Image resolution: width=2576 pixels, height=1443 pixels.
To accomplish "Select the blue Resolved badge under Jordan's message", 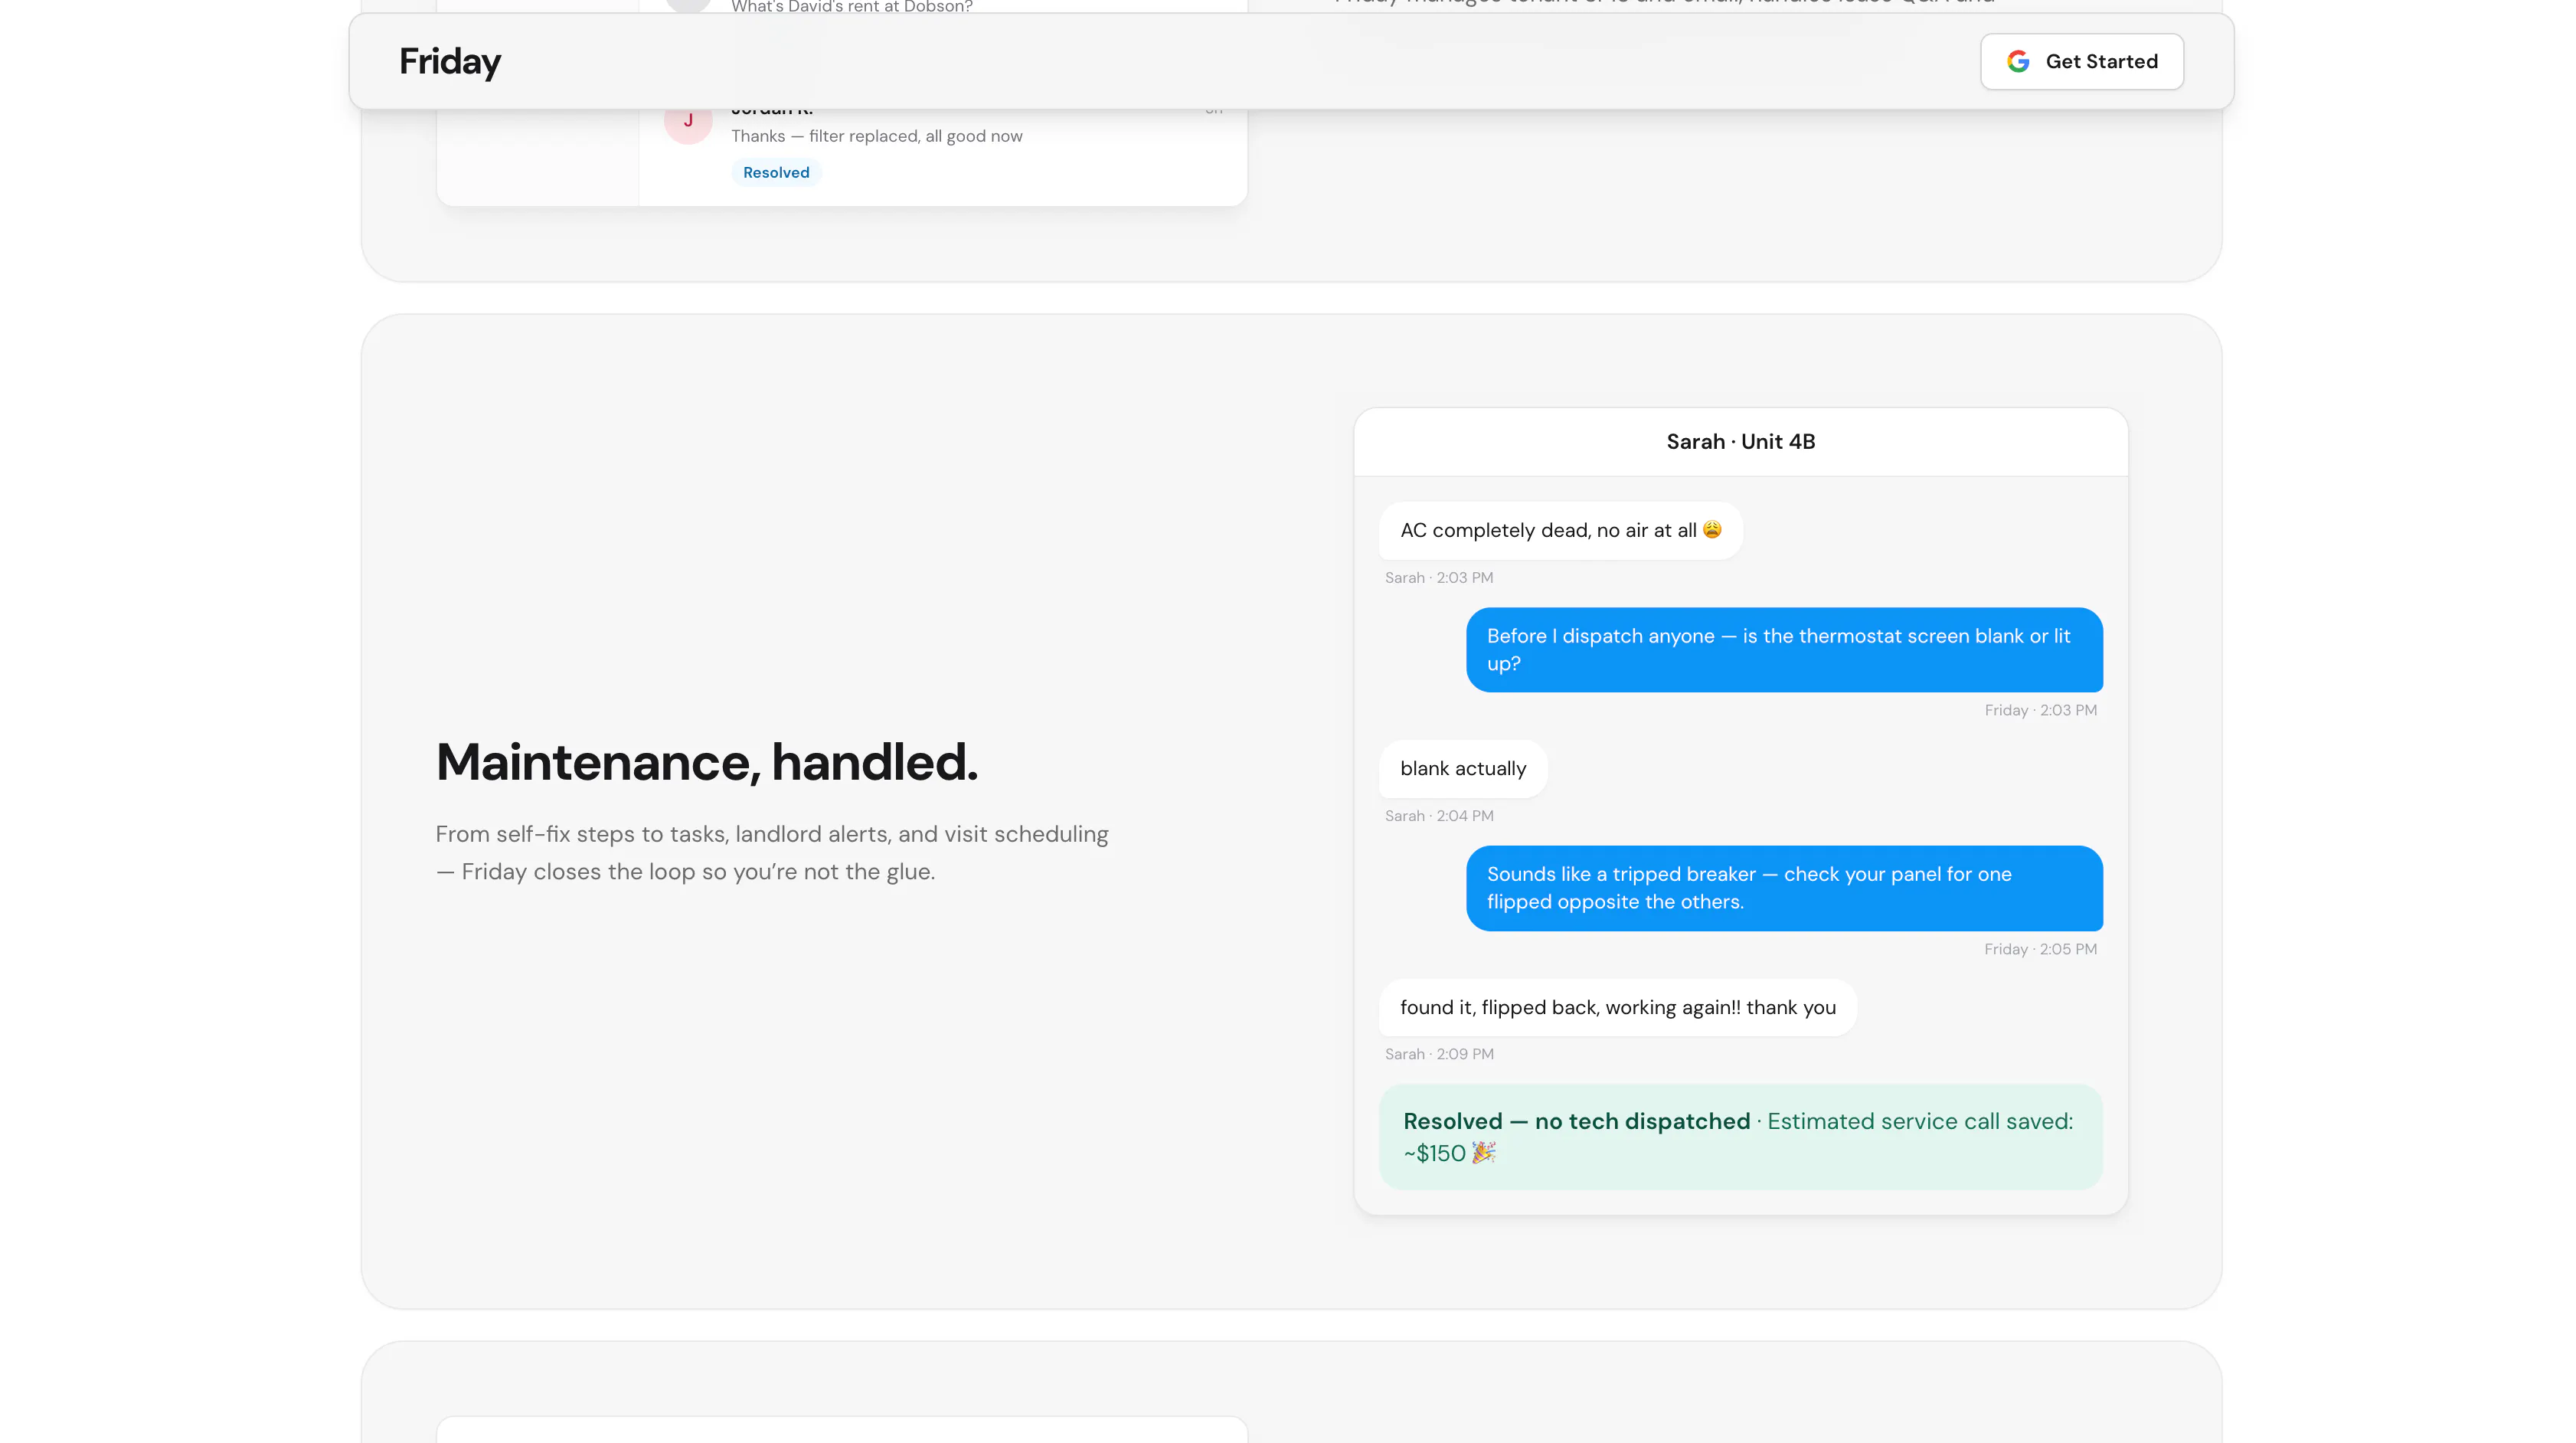I will pos(776,172).
